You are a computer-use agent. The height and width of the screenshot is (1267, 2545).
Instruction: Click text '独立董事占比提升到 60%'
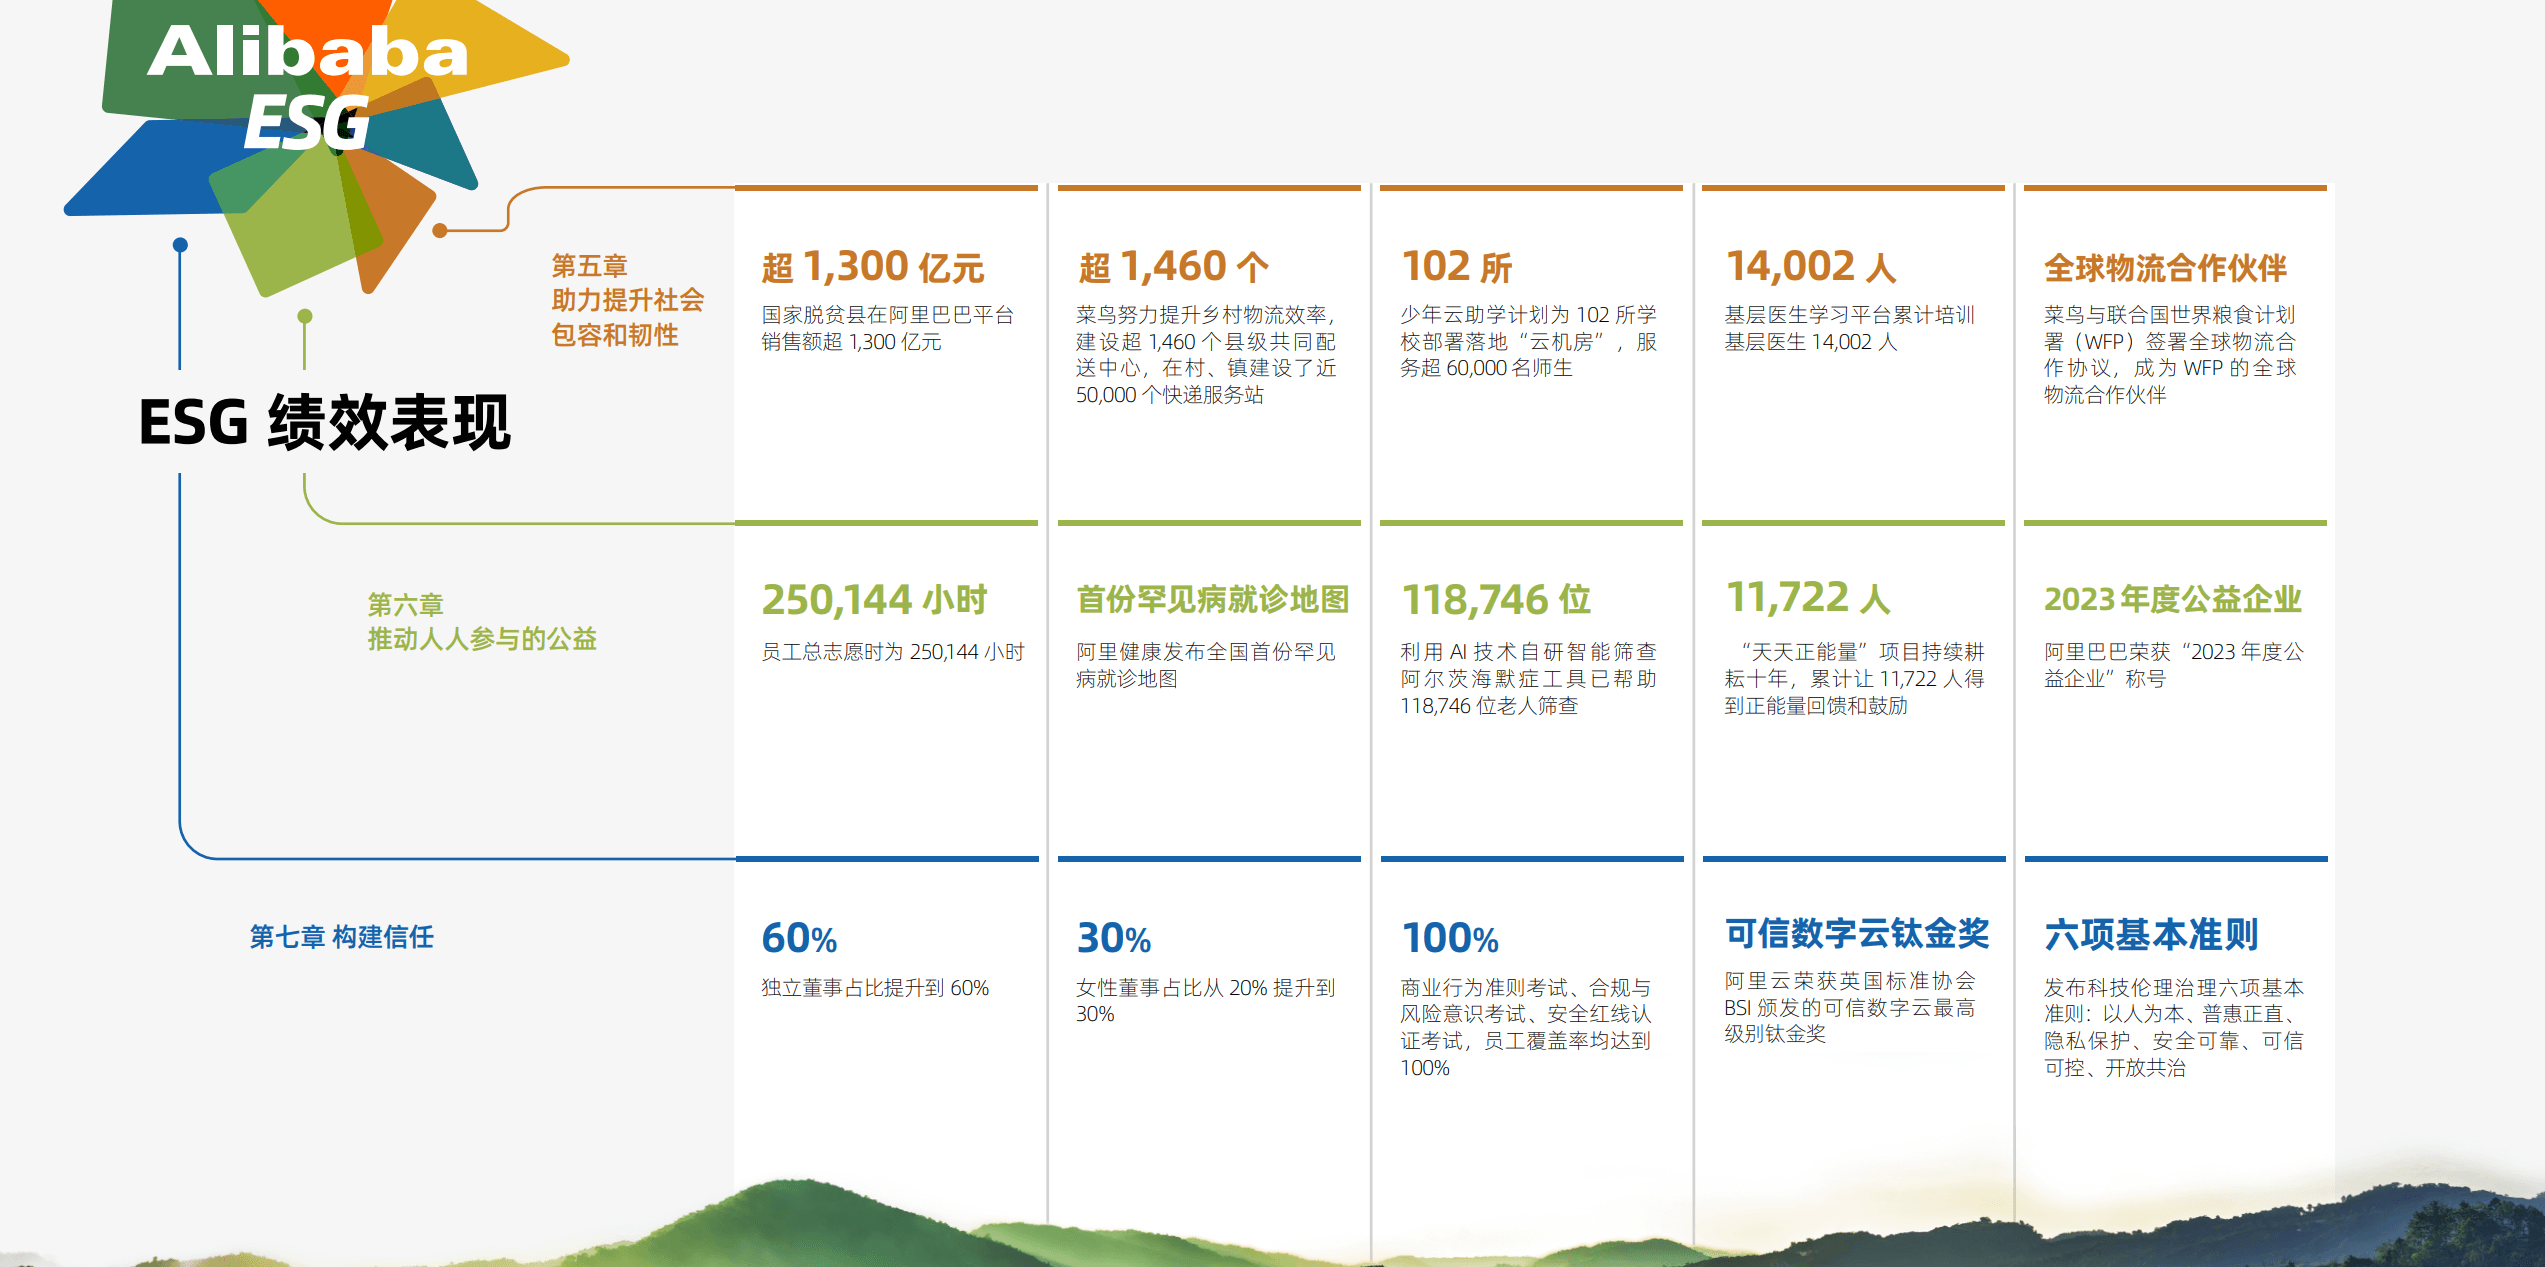coord(875,988)
